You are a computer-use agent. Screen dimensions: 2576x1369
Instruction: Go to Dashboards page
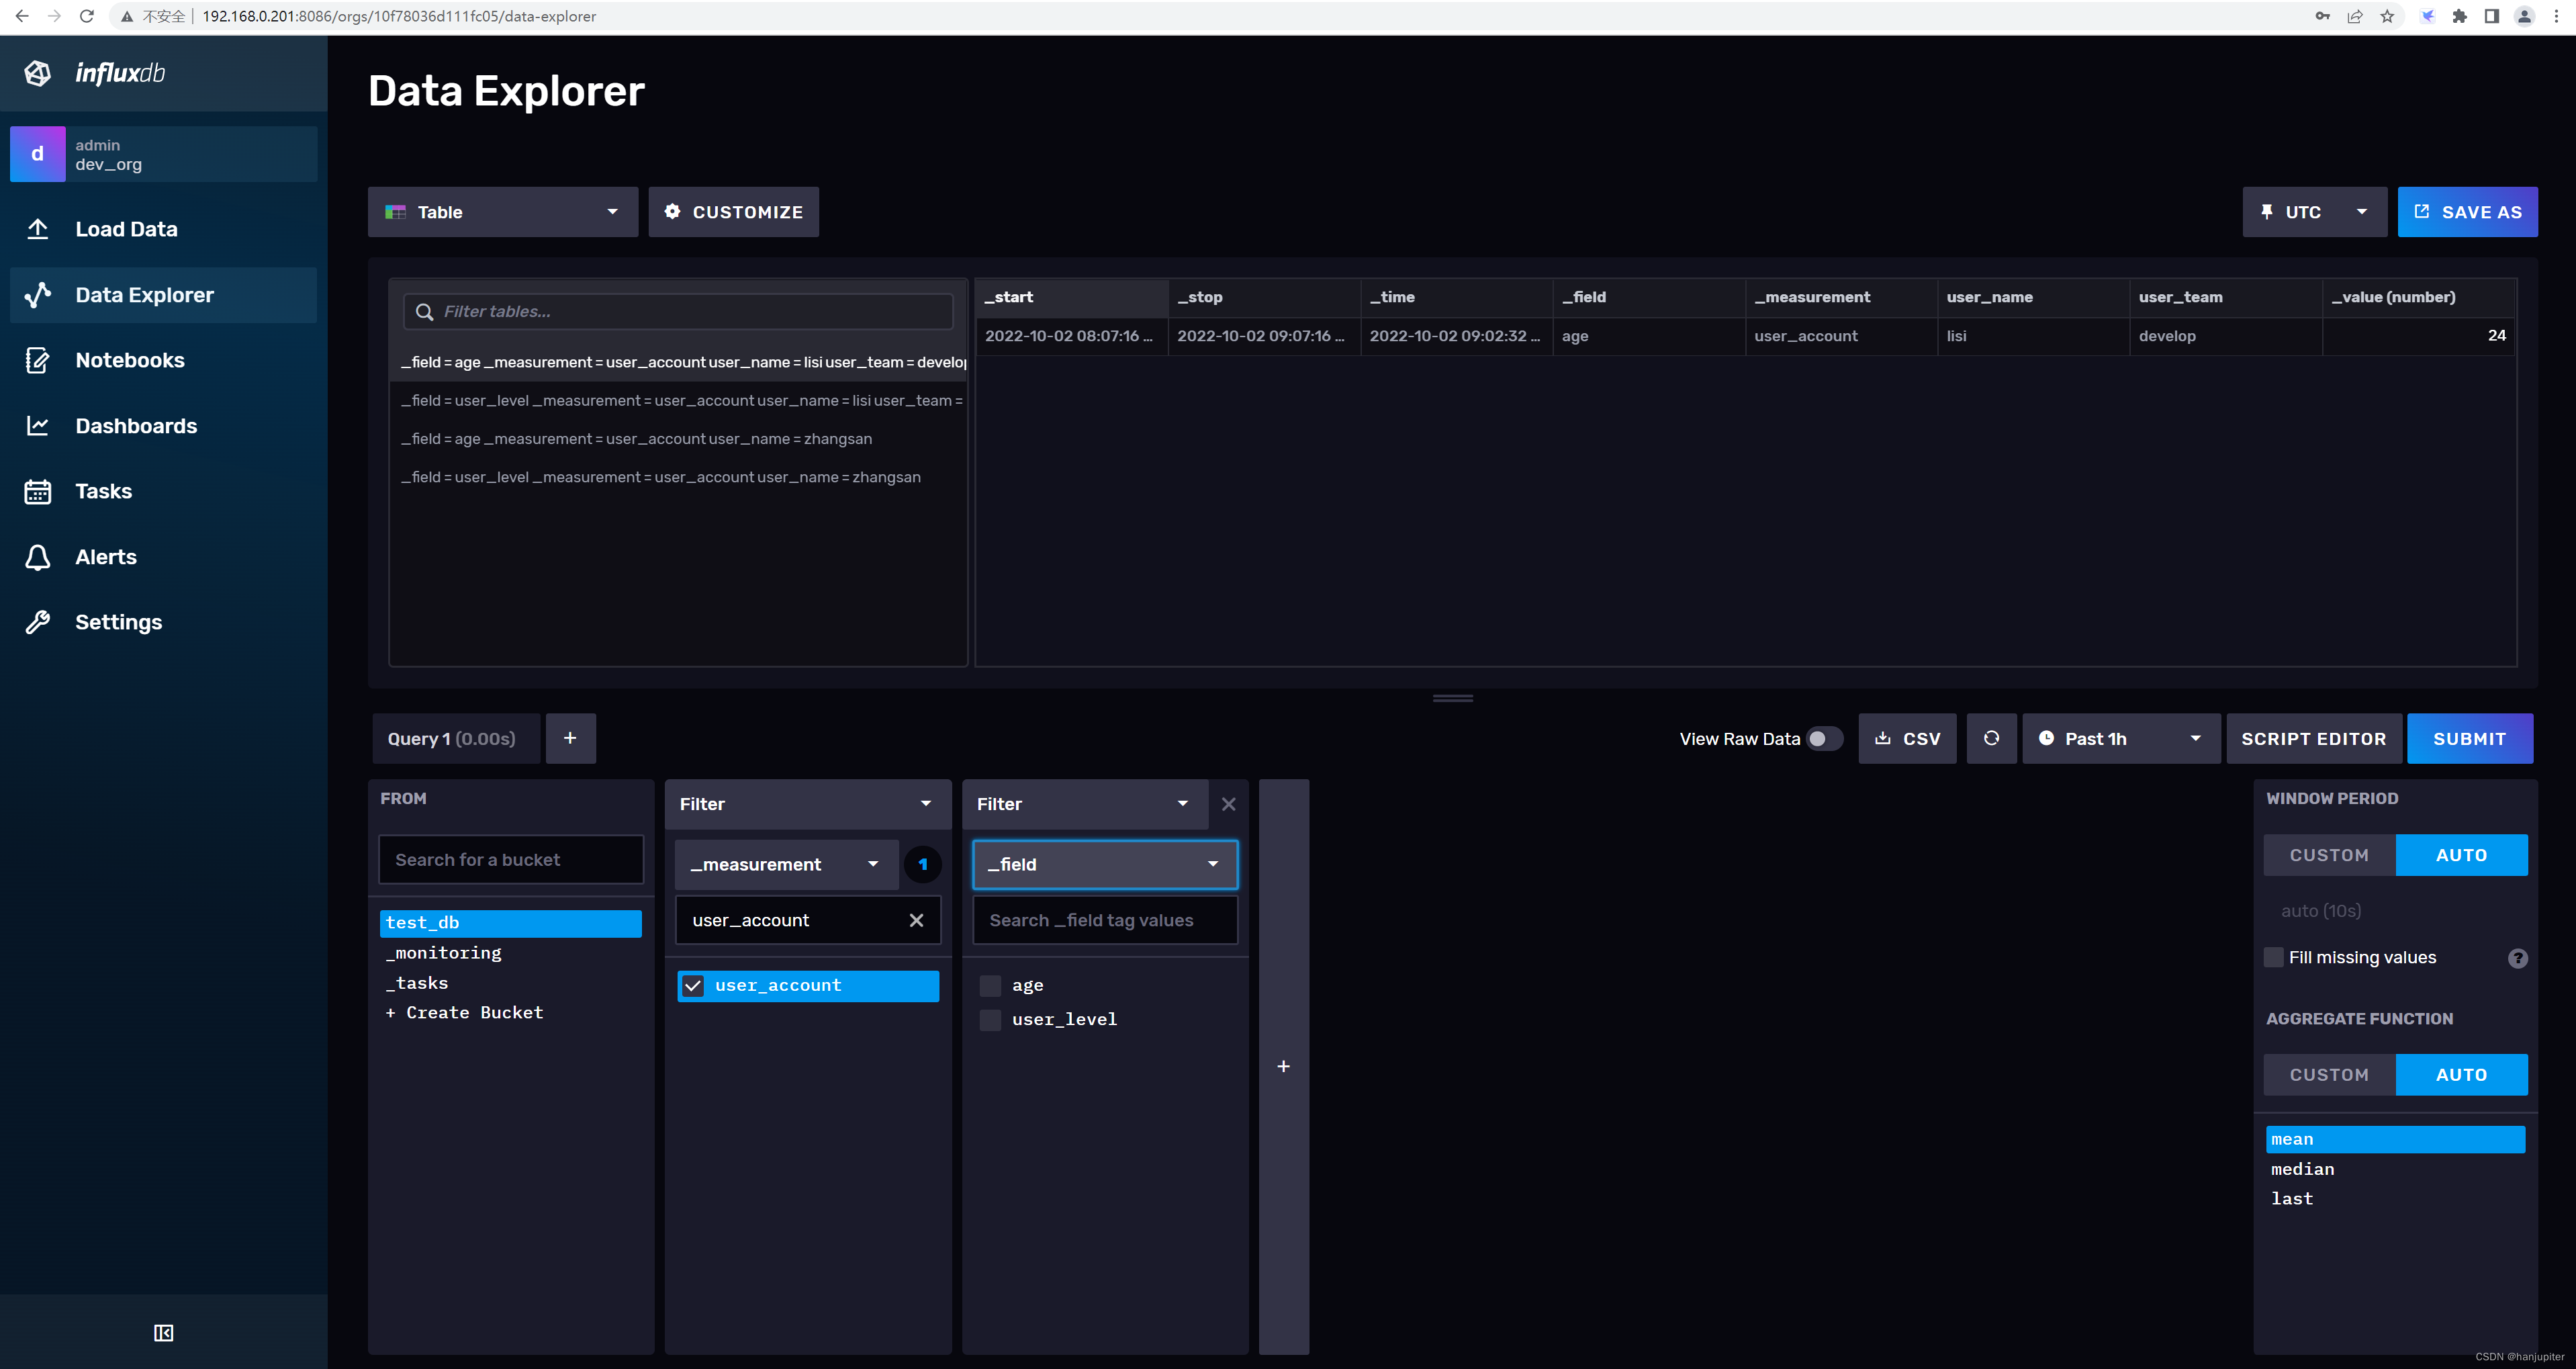[x=136, y=426]
